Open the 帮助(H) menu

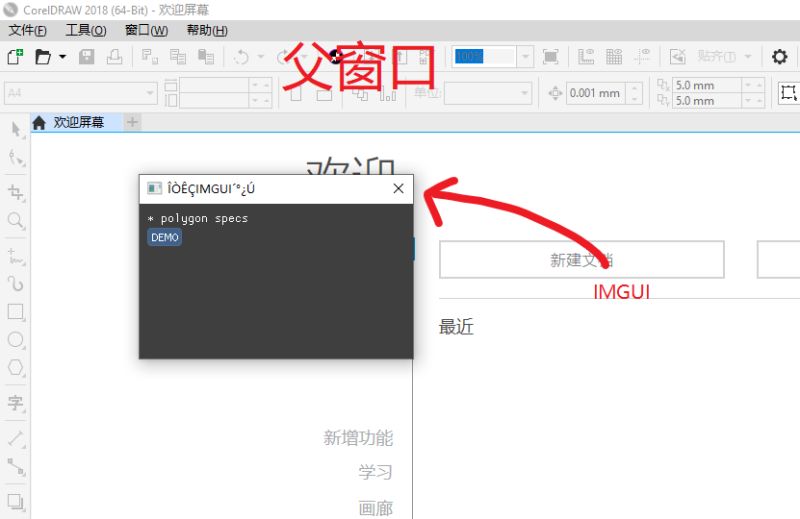(x=207, y=31)
